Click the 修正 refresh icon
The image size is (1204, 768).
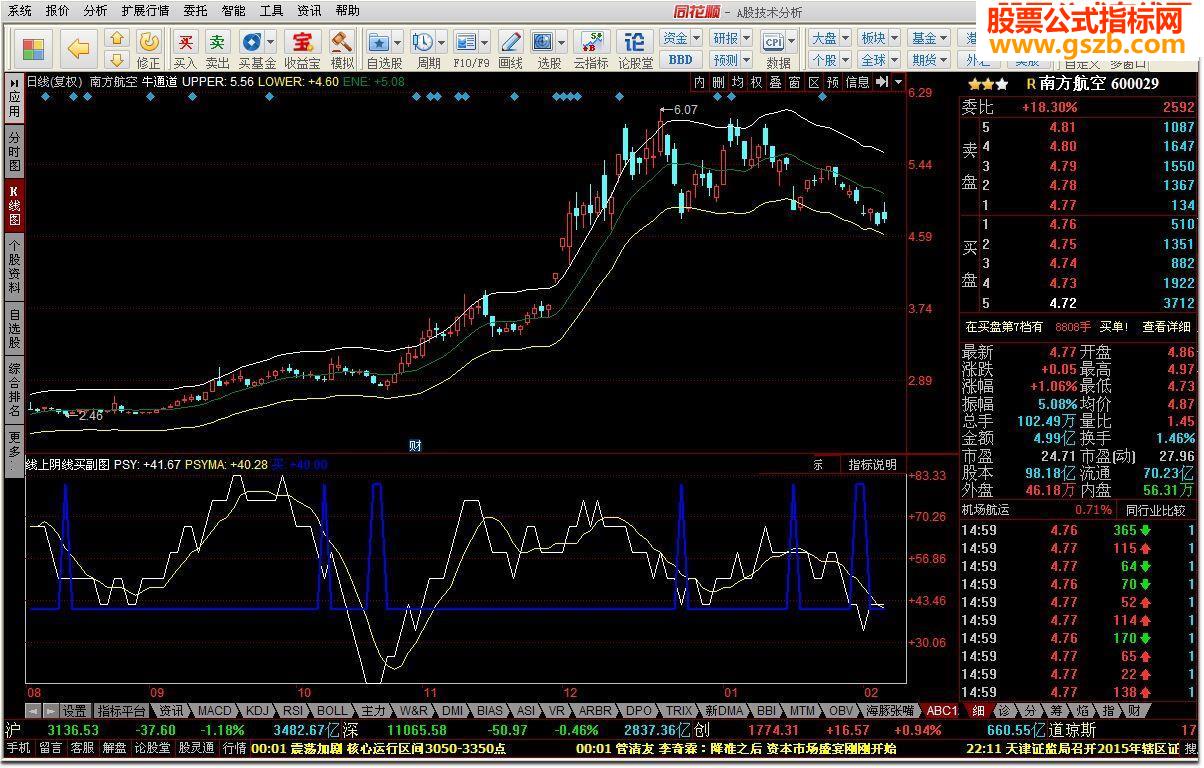click(148, 42)
